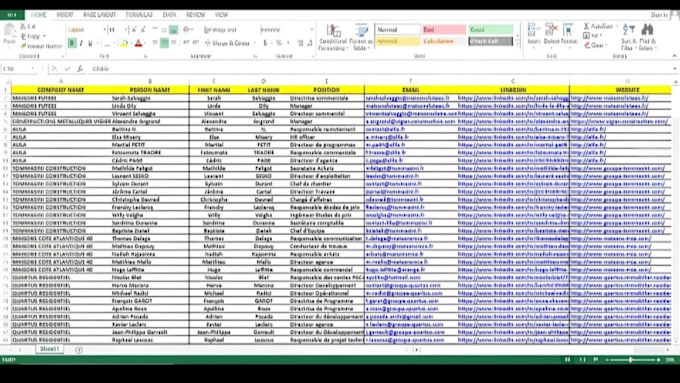Open the Copy dropdown arrow
Image resolution: width=680 pixels, height=383 pixels.
click(44, 36)
